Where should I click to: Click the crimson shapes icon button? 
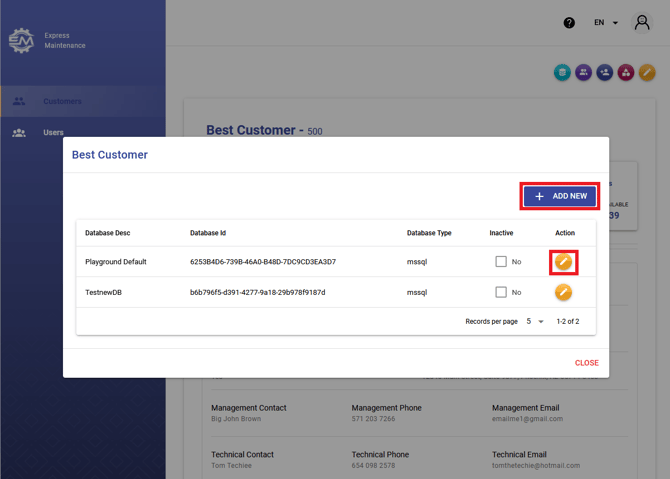pos(626,73)
